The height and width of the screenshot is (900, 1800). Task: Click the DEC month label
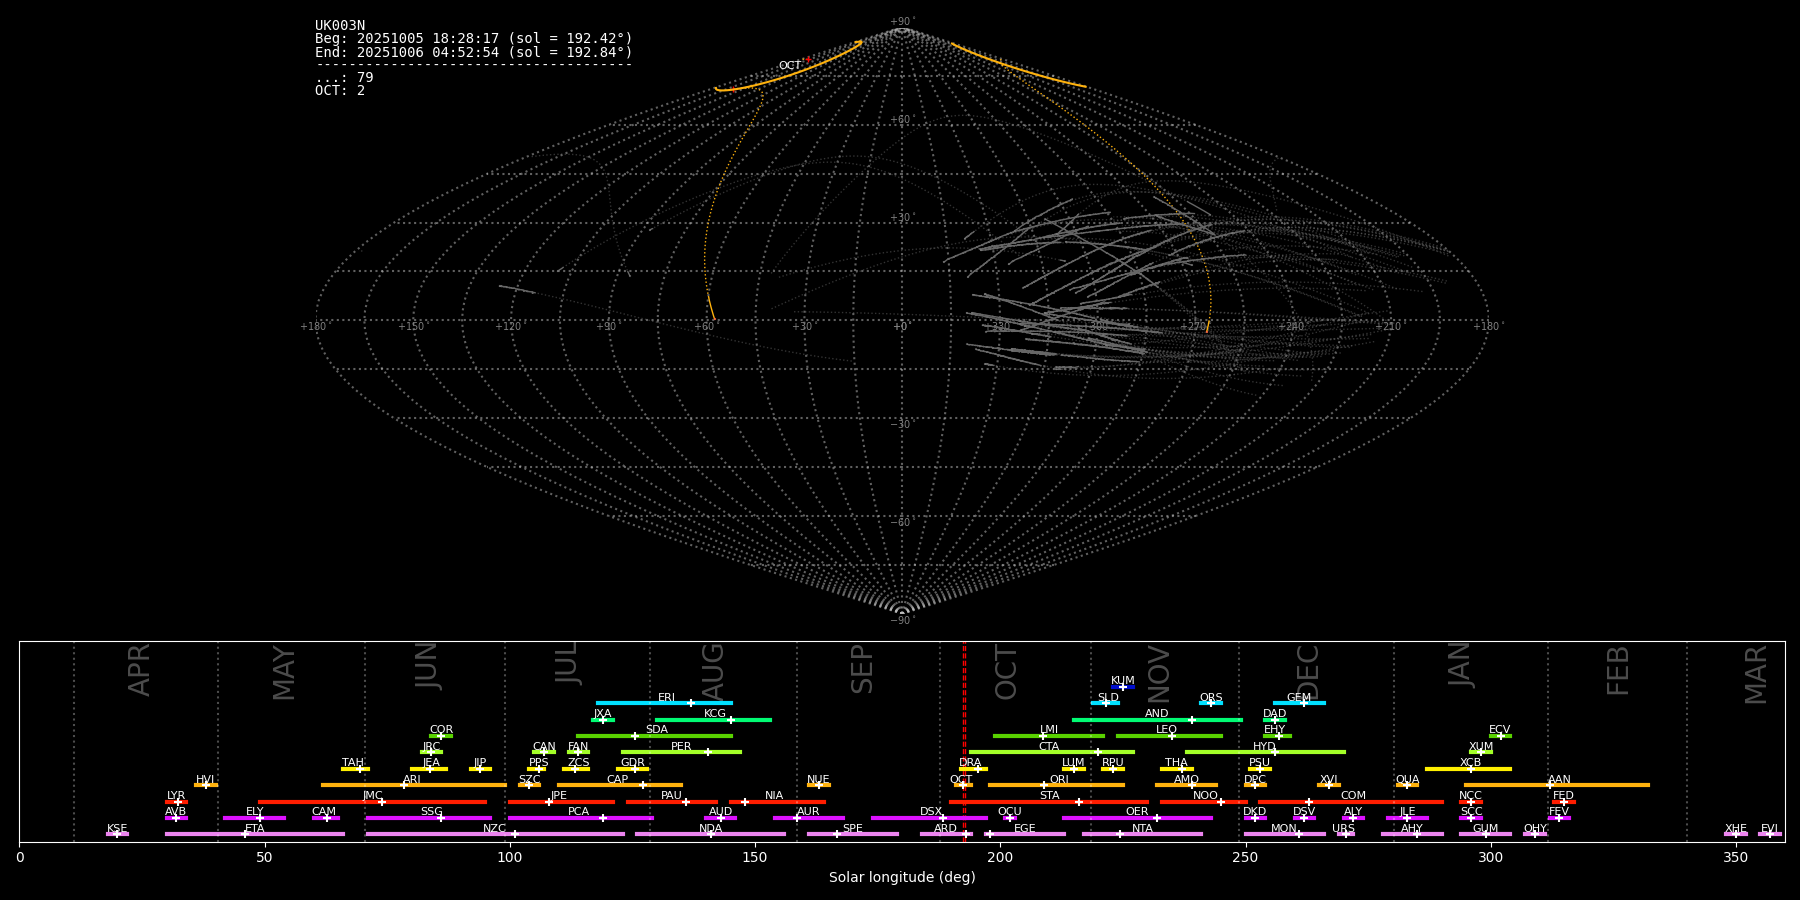click(x=1308, y=672)
